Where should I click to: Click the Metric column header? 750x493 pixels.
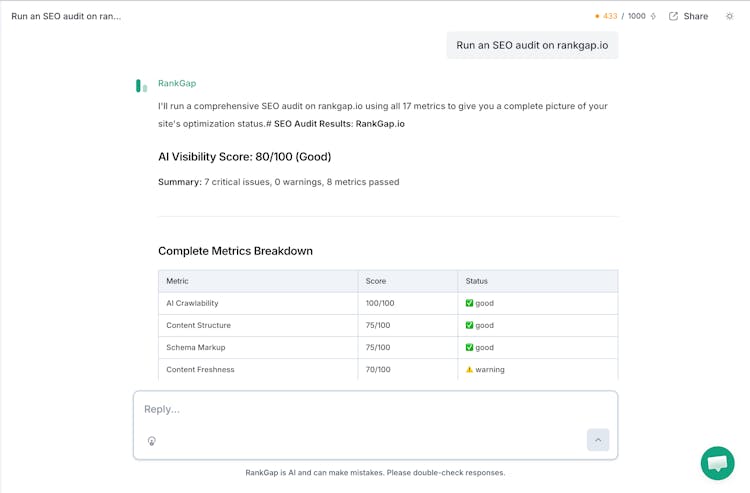coord(178,281)
